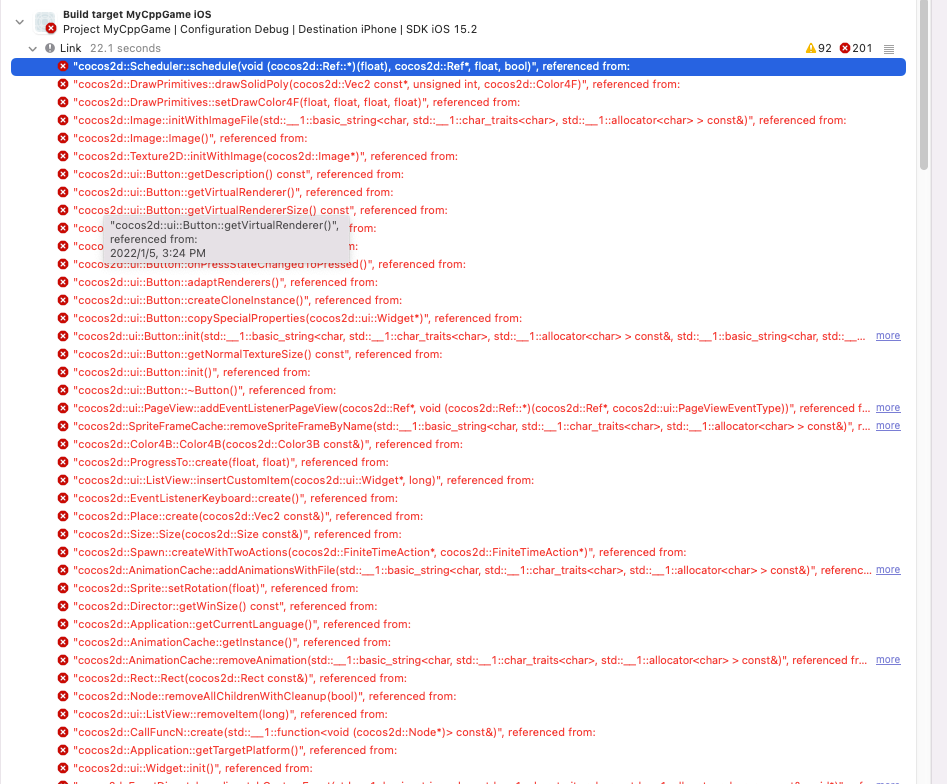Collapse the Link step disclosure chevron
947x784 pixels.
[33, 48]
